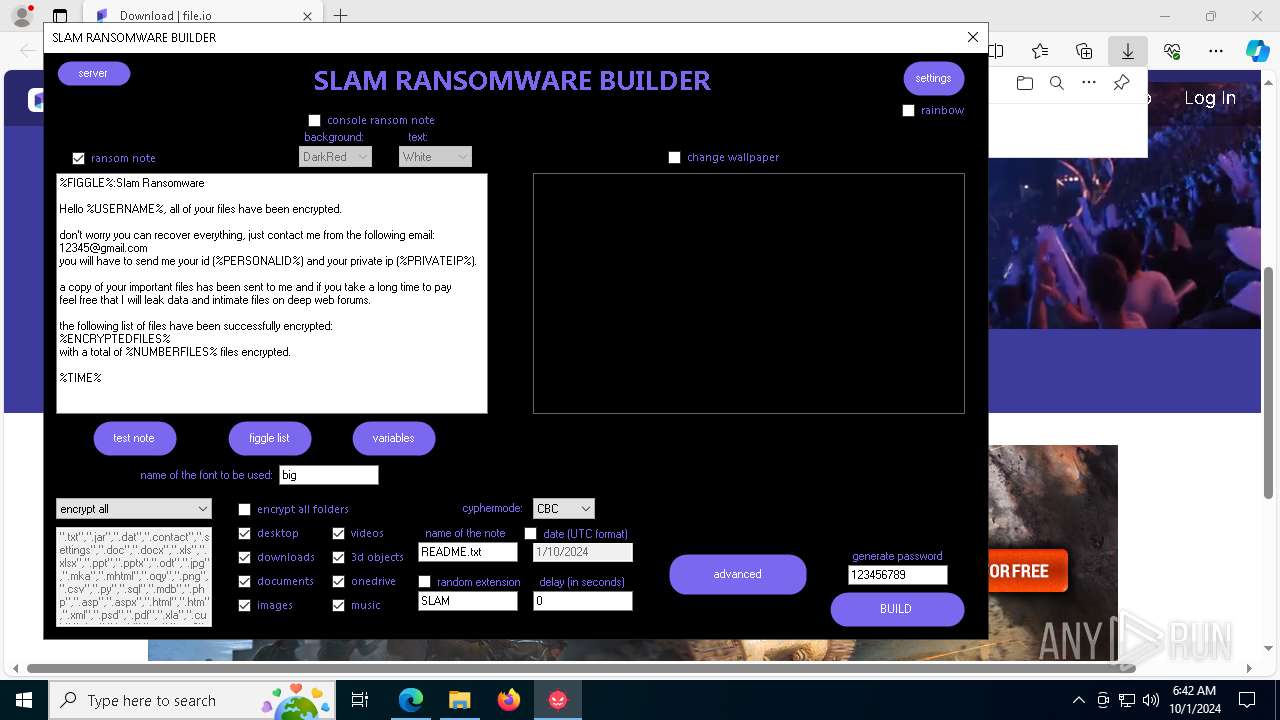Pin the Edge downloads flyout
Viewport: 1280px width, 720px height.
point(1121,83)
